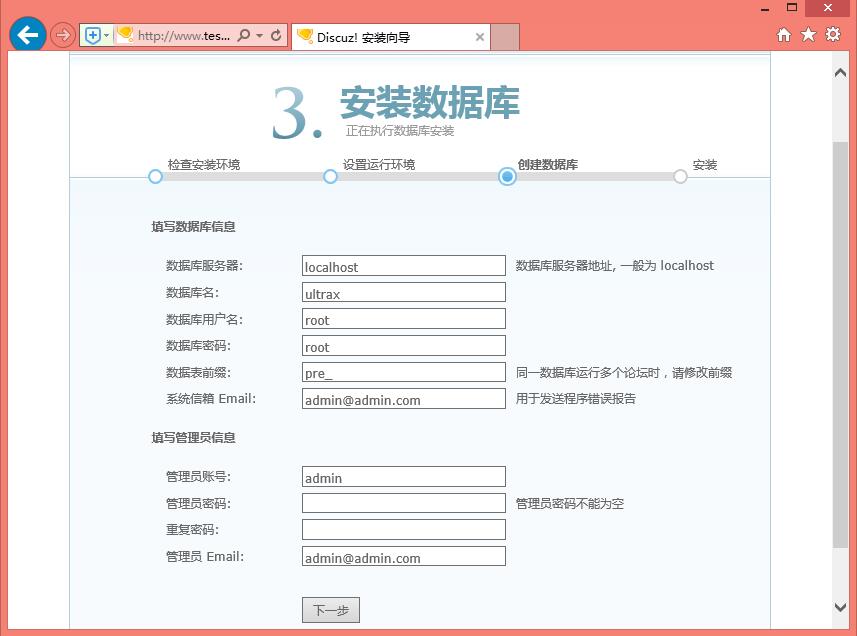Focus the empty 重复密码 field
The image size is (857, 636).
click(x=404, y=529)
